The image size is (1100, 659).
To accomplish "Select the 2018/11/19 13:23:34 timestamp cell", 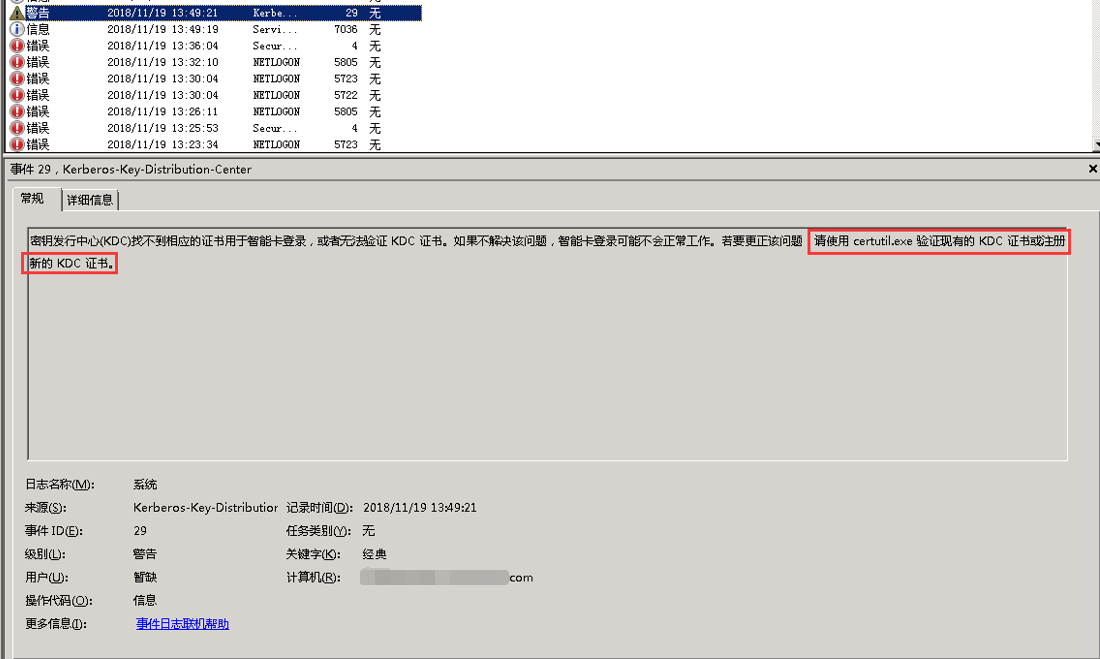I will (x=163, y=144).
